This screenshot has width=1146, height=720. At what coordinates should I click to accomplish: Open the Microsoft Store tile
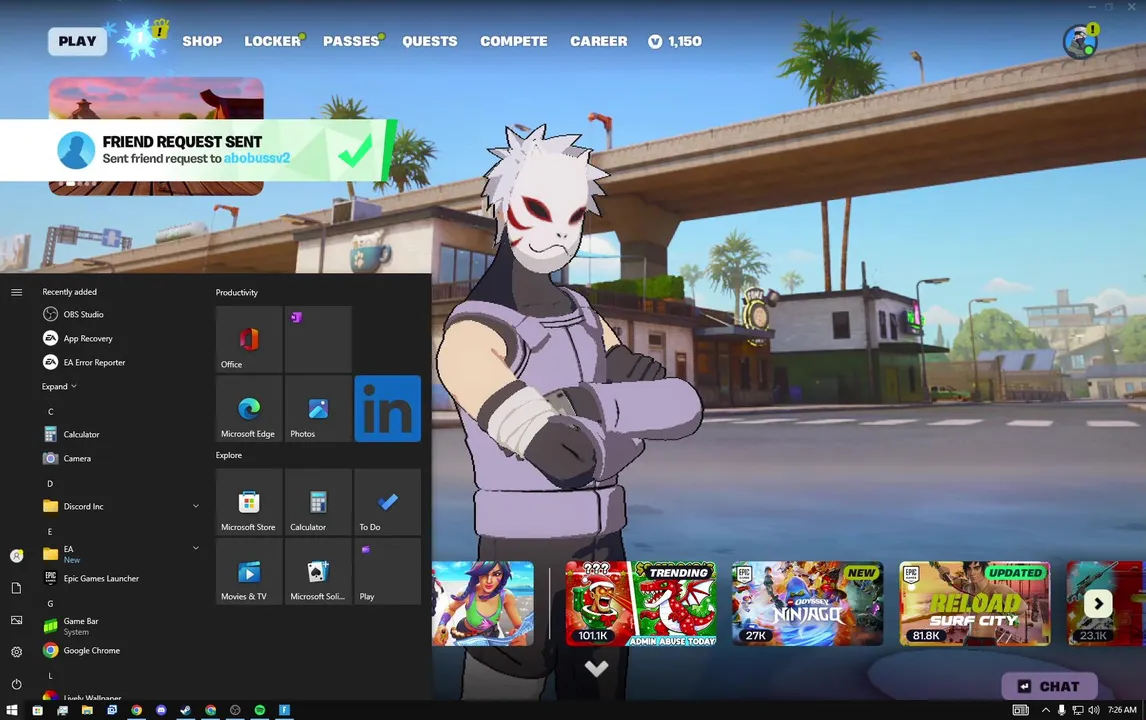[x=248, y=502]
